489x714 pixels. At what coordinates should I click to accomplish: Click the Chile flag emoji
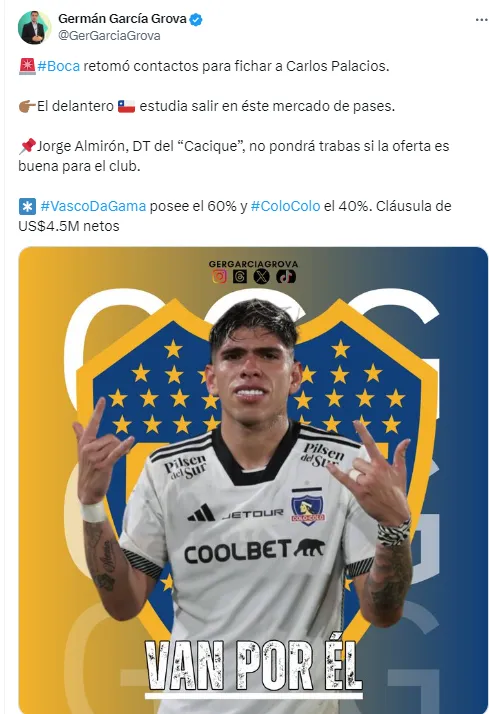(x=127, y=106)
